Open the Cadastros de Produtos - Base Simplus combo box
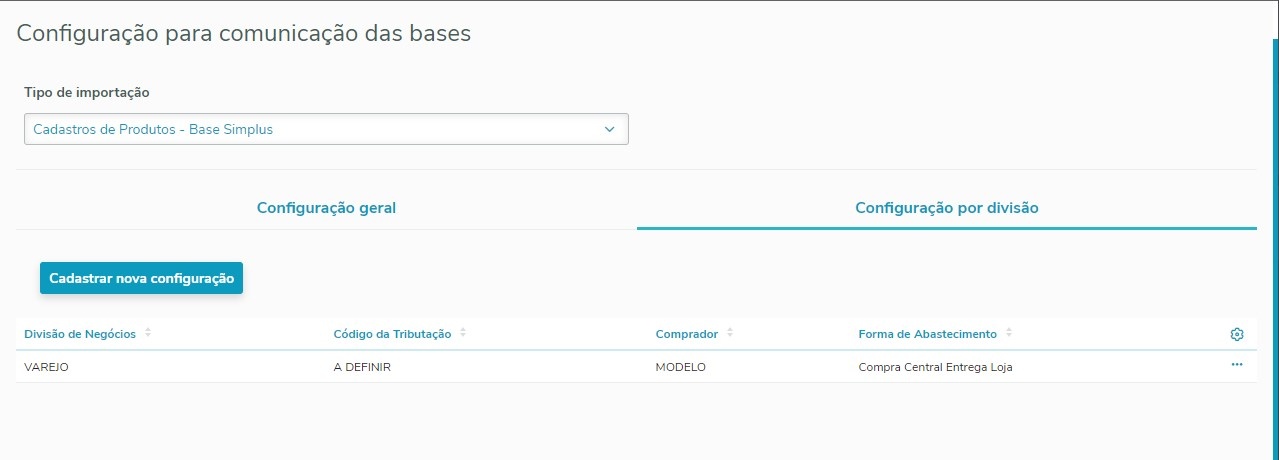This screenshot has width=1279, height=460. pos(326,129)
